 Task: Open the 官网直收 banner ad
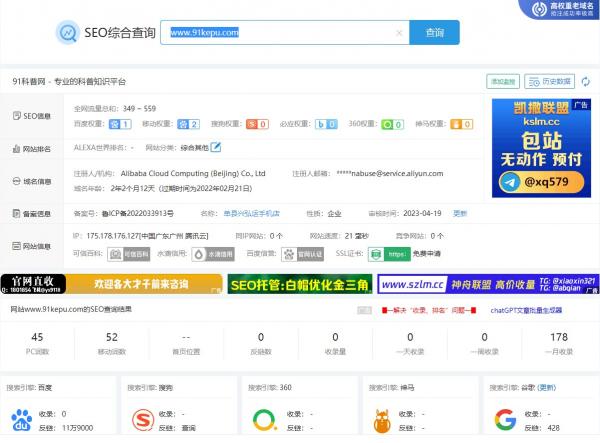click(111, 284)
